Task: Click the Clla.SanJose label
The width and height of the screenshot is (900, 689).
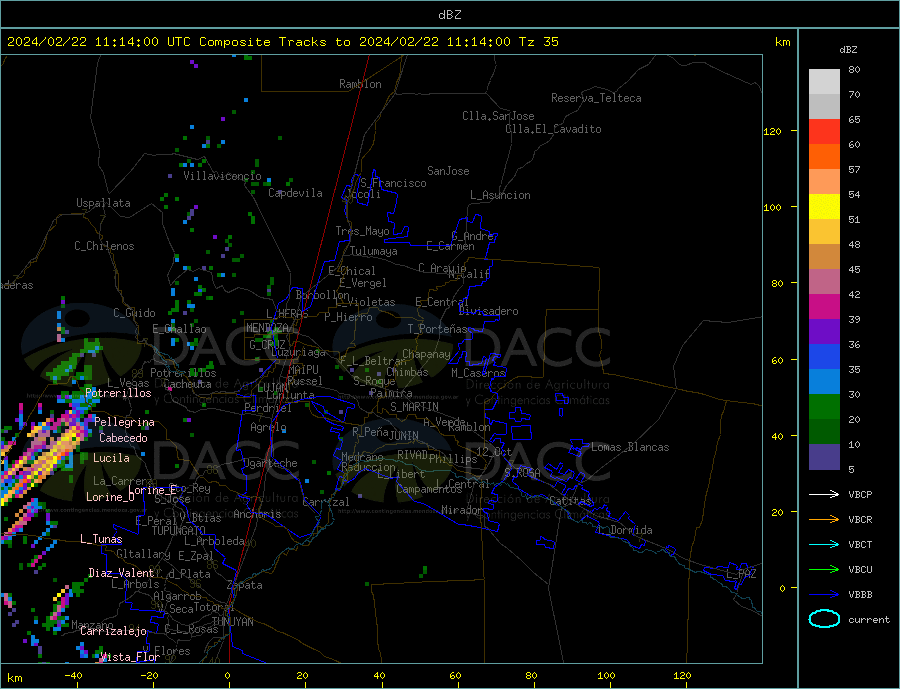Action: point(498,116)
